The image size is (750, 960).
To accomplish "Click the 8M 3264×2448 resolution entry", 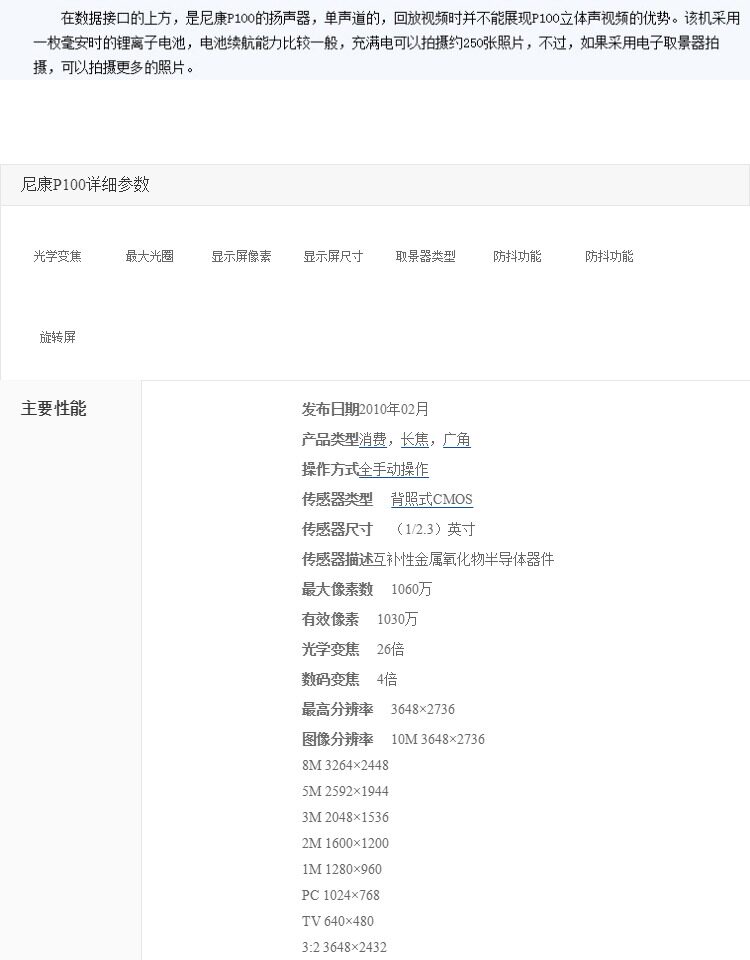I will click(345, 765).
